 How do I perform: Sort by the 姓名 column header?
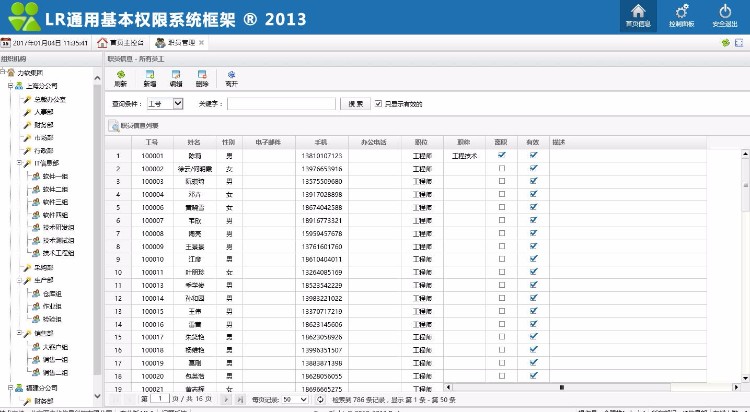click(194, 142)
